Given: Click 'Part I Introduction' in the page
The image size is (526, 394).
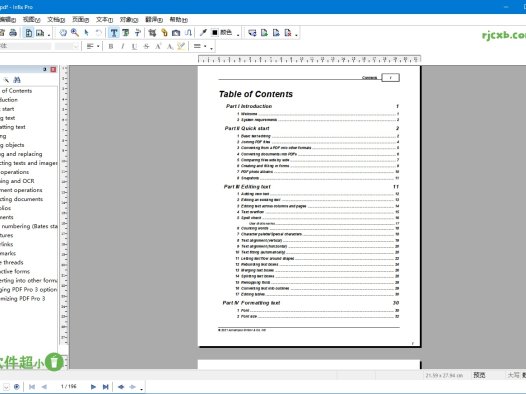Looking at the screenshot, I should (249, 106).
